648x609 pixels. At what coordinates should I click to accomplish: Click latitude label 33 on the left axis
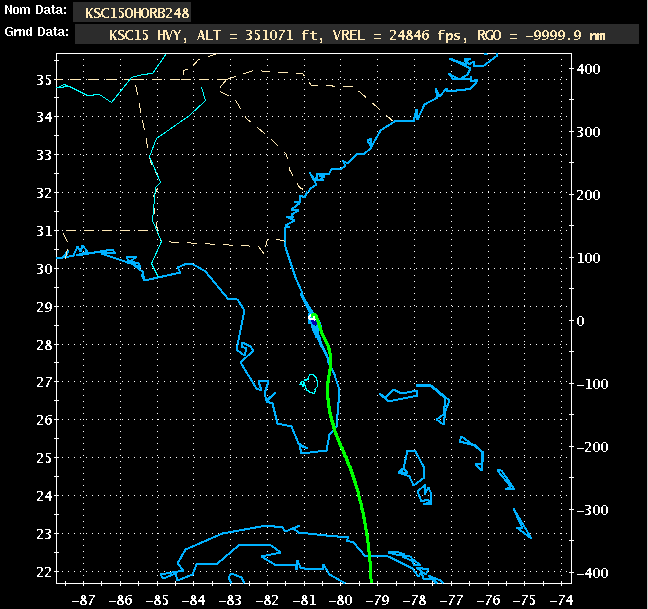click(x=44, y=155)
